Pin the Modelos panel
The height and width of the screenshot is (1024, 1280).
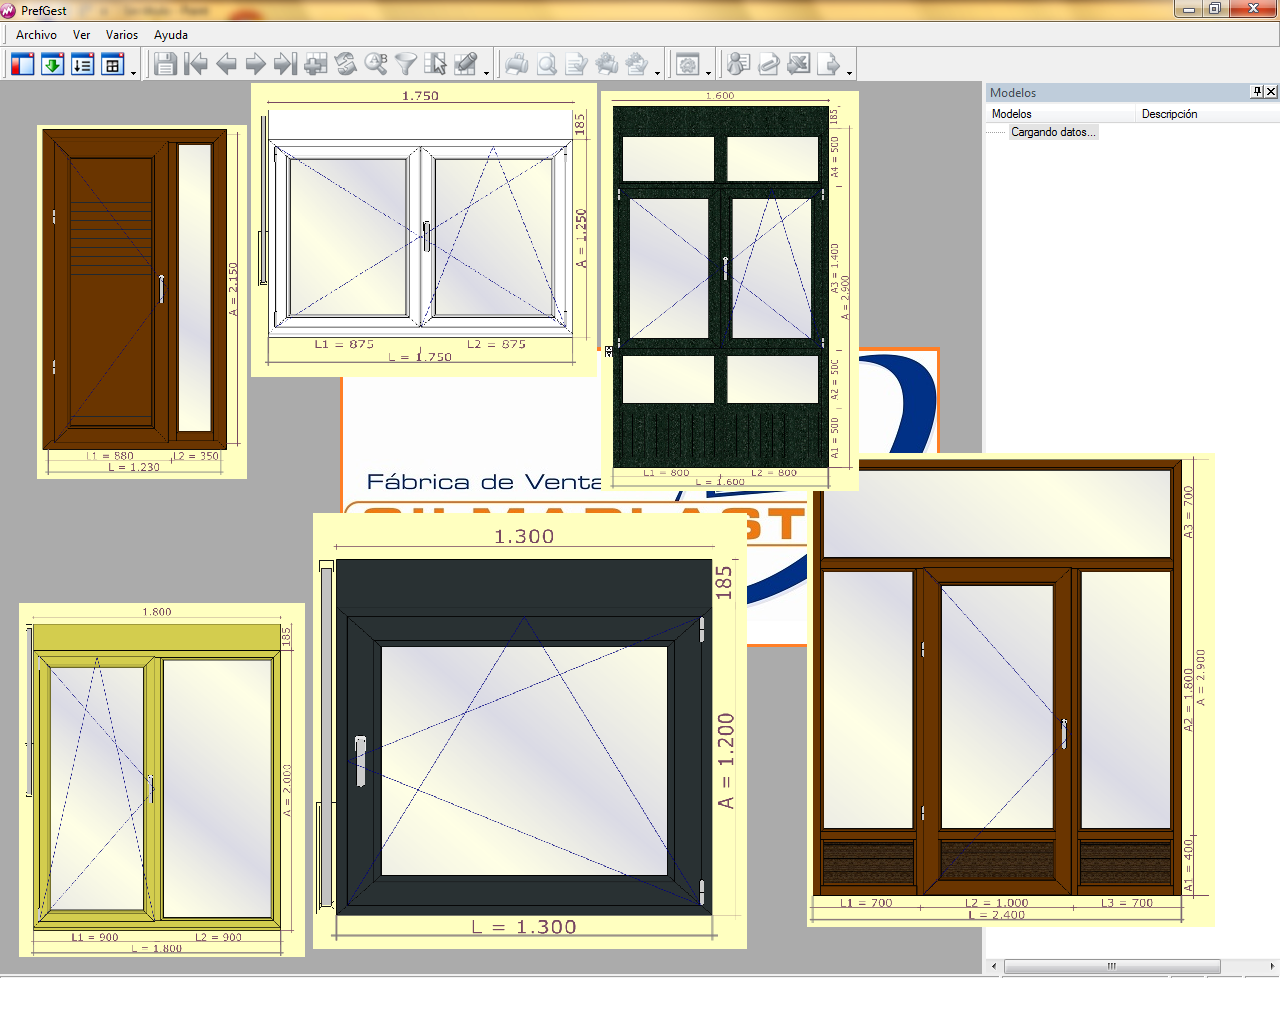[x=1257, y=92]
